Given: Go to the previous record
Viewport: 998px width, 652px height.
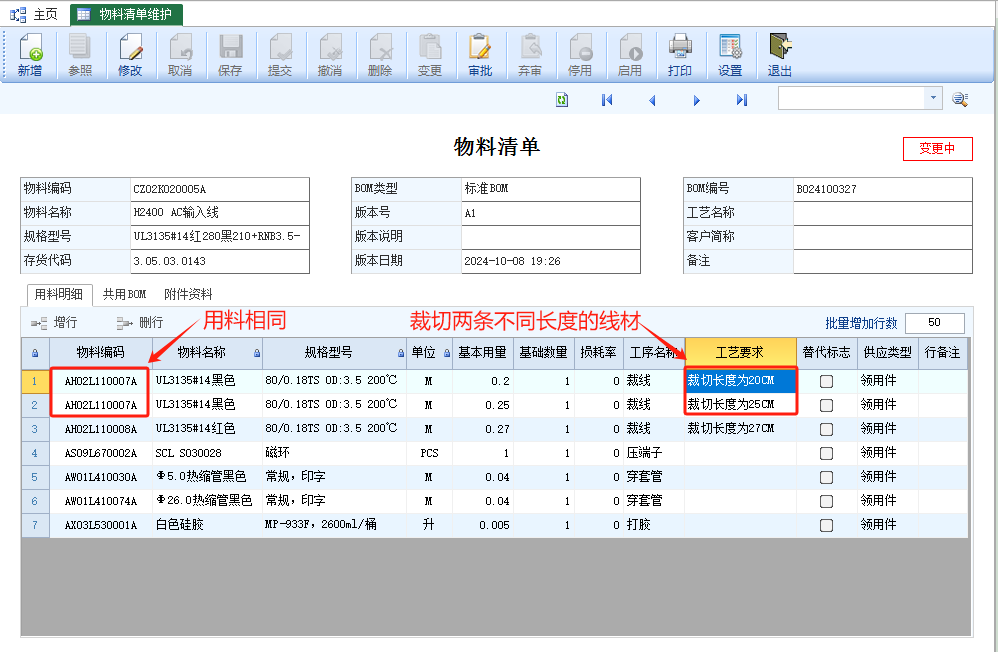Looking at the screenshot, I should click(652, 100).
